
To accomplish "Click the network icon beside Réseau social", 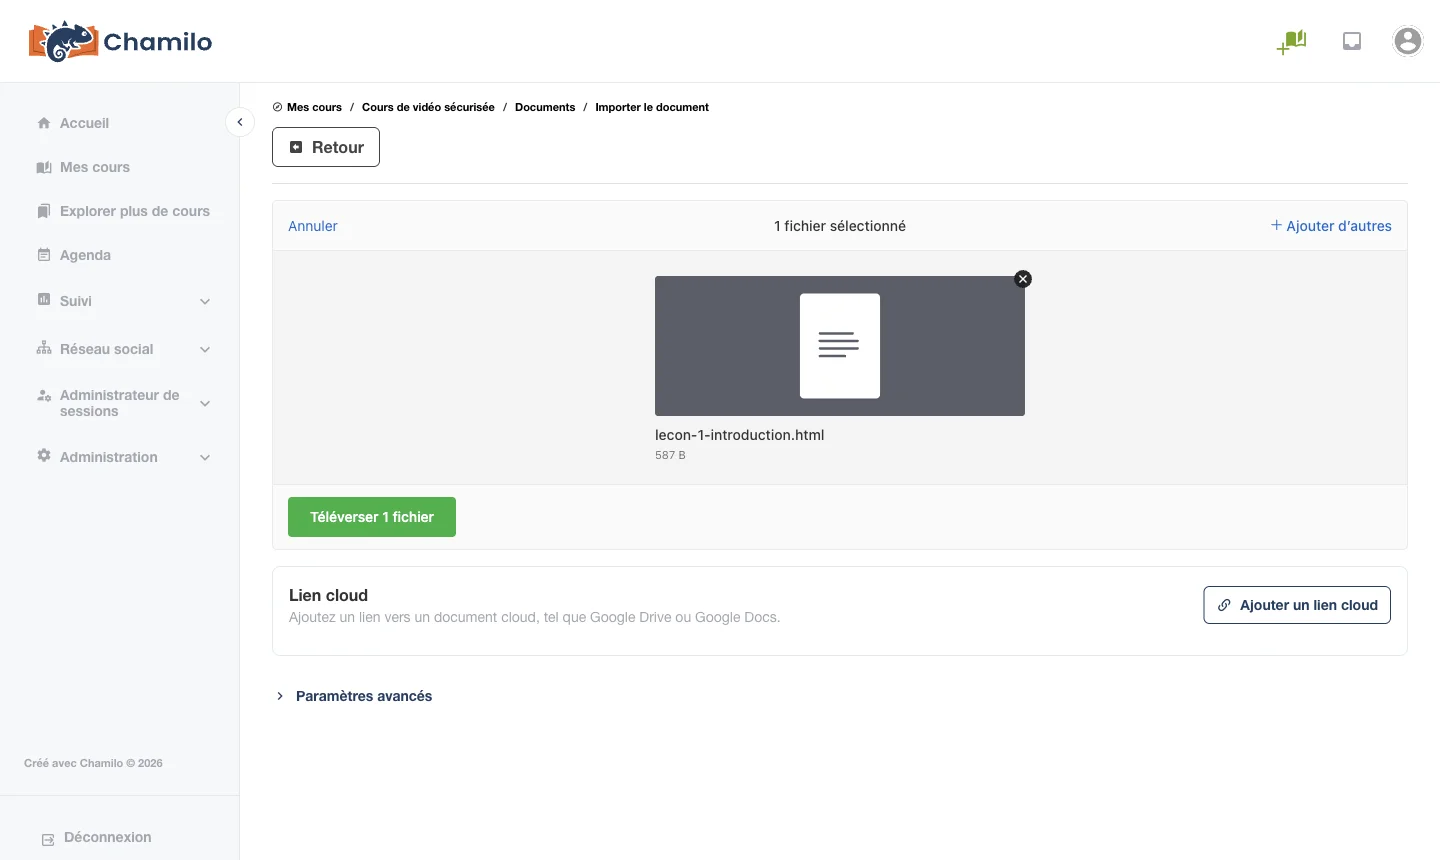I will click(44, 348).
